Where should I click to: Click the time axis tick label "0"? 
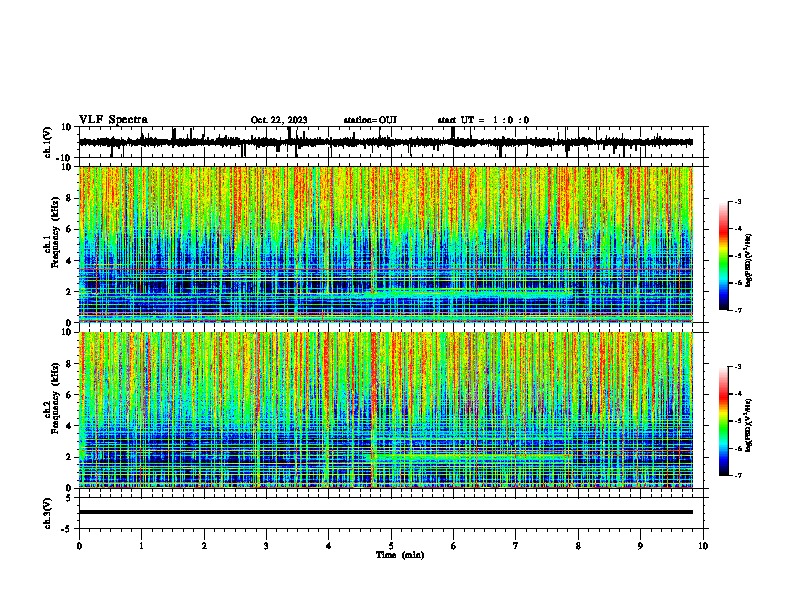point(79,546)
